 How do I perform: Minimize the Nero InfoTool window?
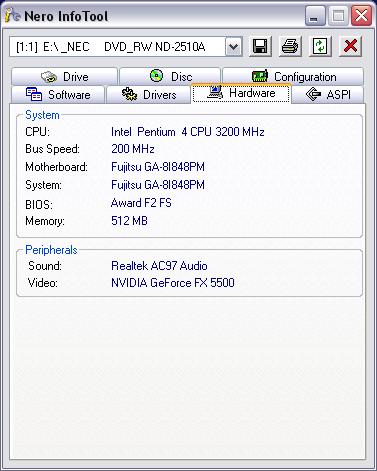tap(315, 16)
